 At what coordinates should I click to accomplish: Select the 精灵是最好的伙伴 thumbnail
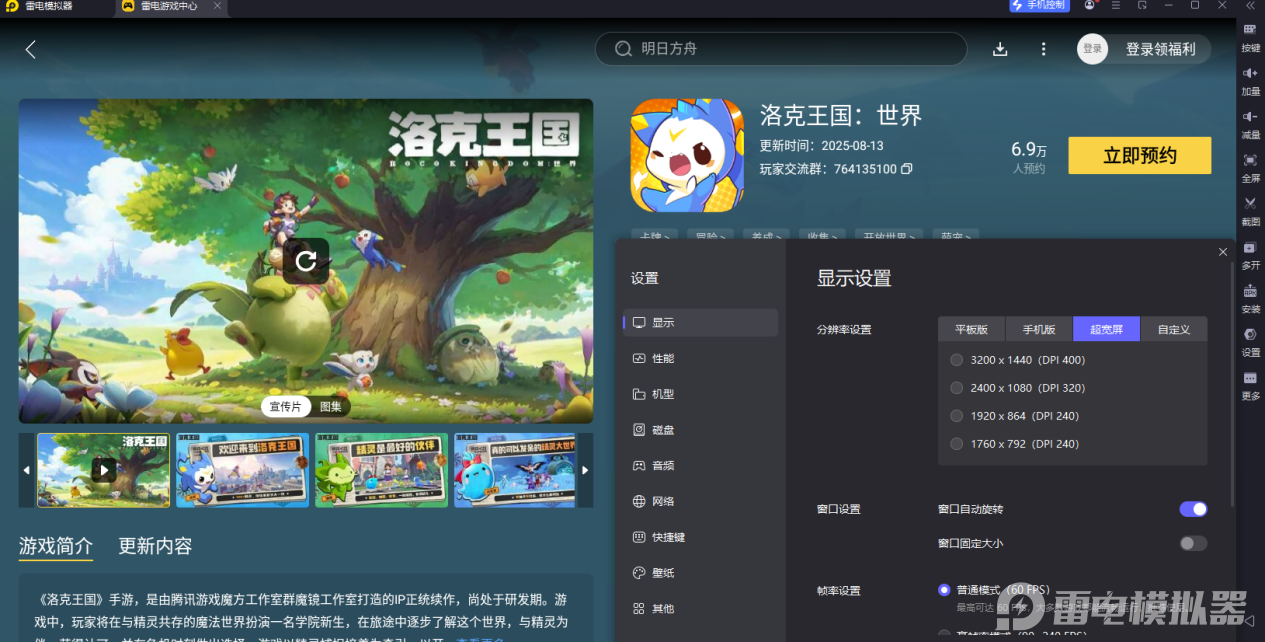tap(381, 470)
